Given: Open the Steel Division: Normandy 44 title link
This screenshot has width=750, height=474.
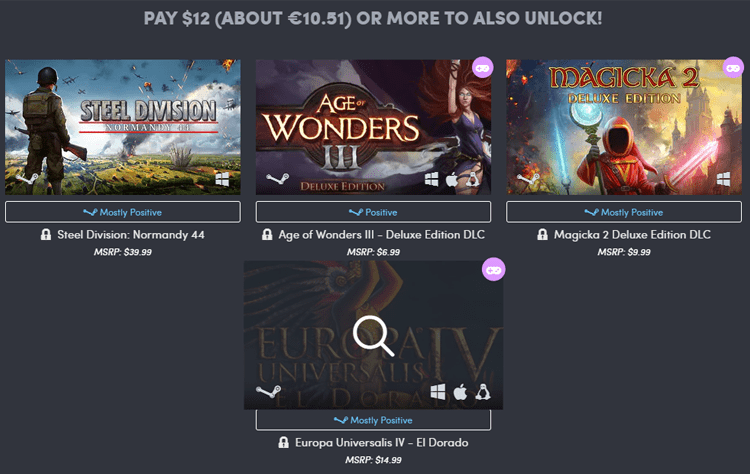Looking at the screenshot, I should (131, 235).
